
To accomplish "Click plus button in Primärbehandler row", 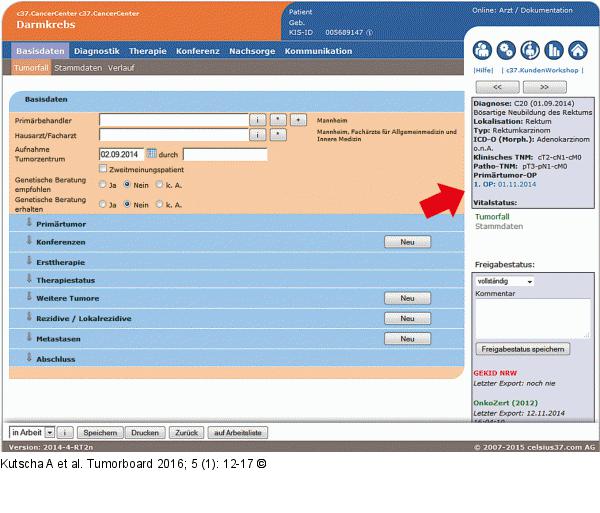I will pos(298,120).
